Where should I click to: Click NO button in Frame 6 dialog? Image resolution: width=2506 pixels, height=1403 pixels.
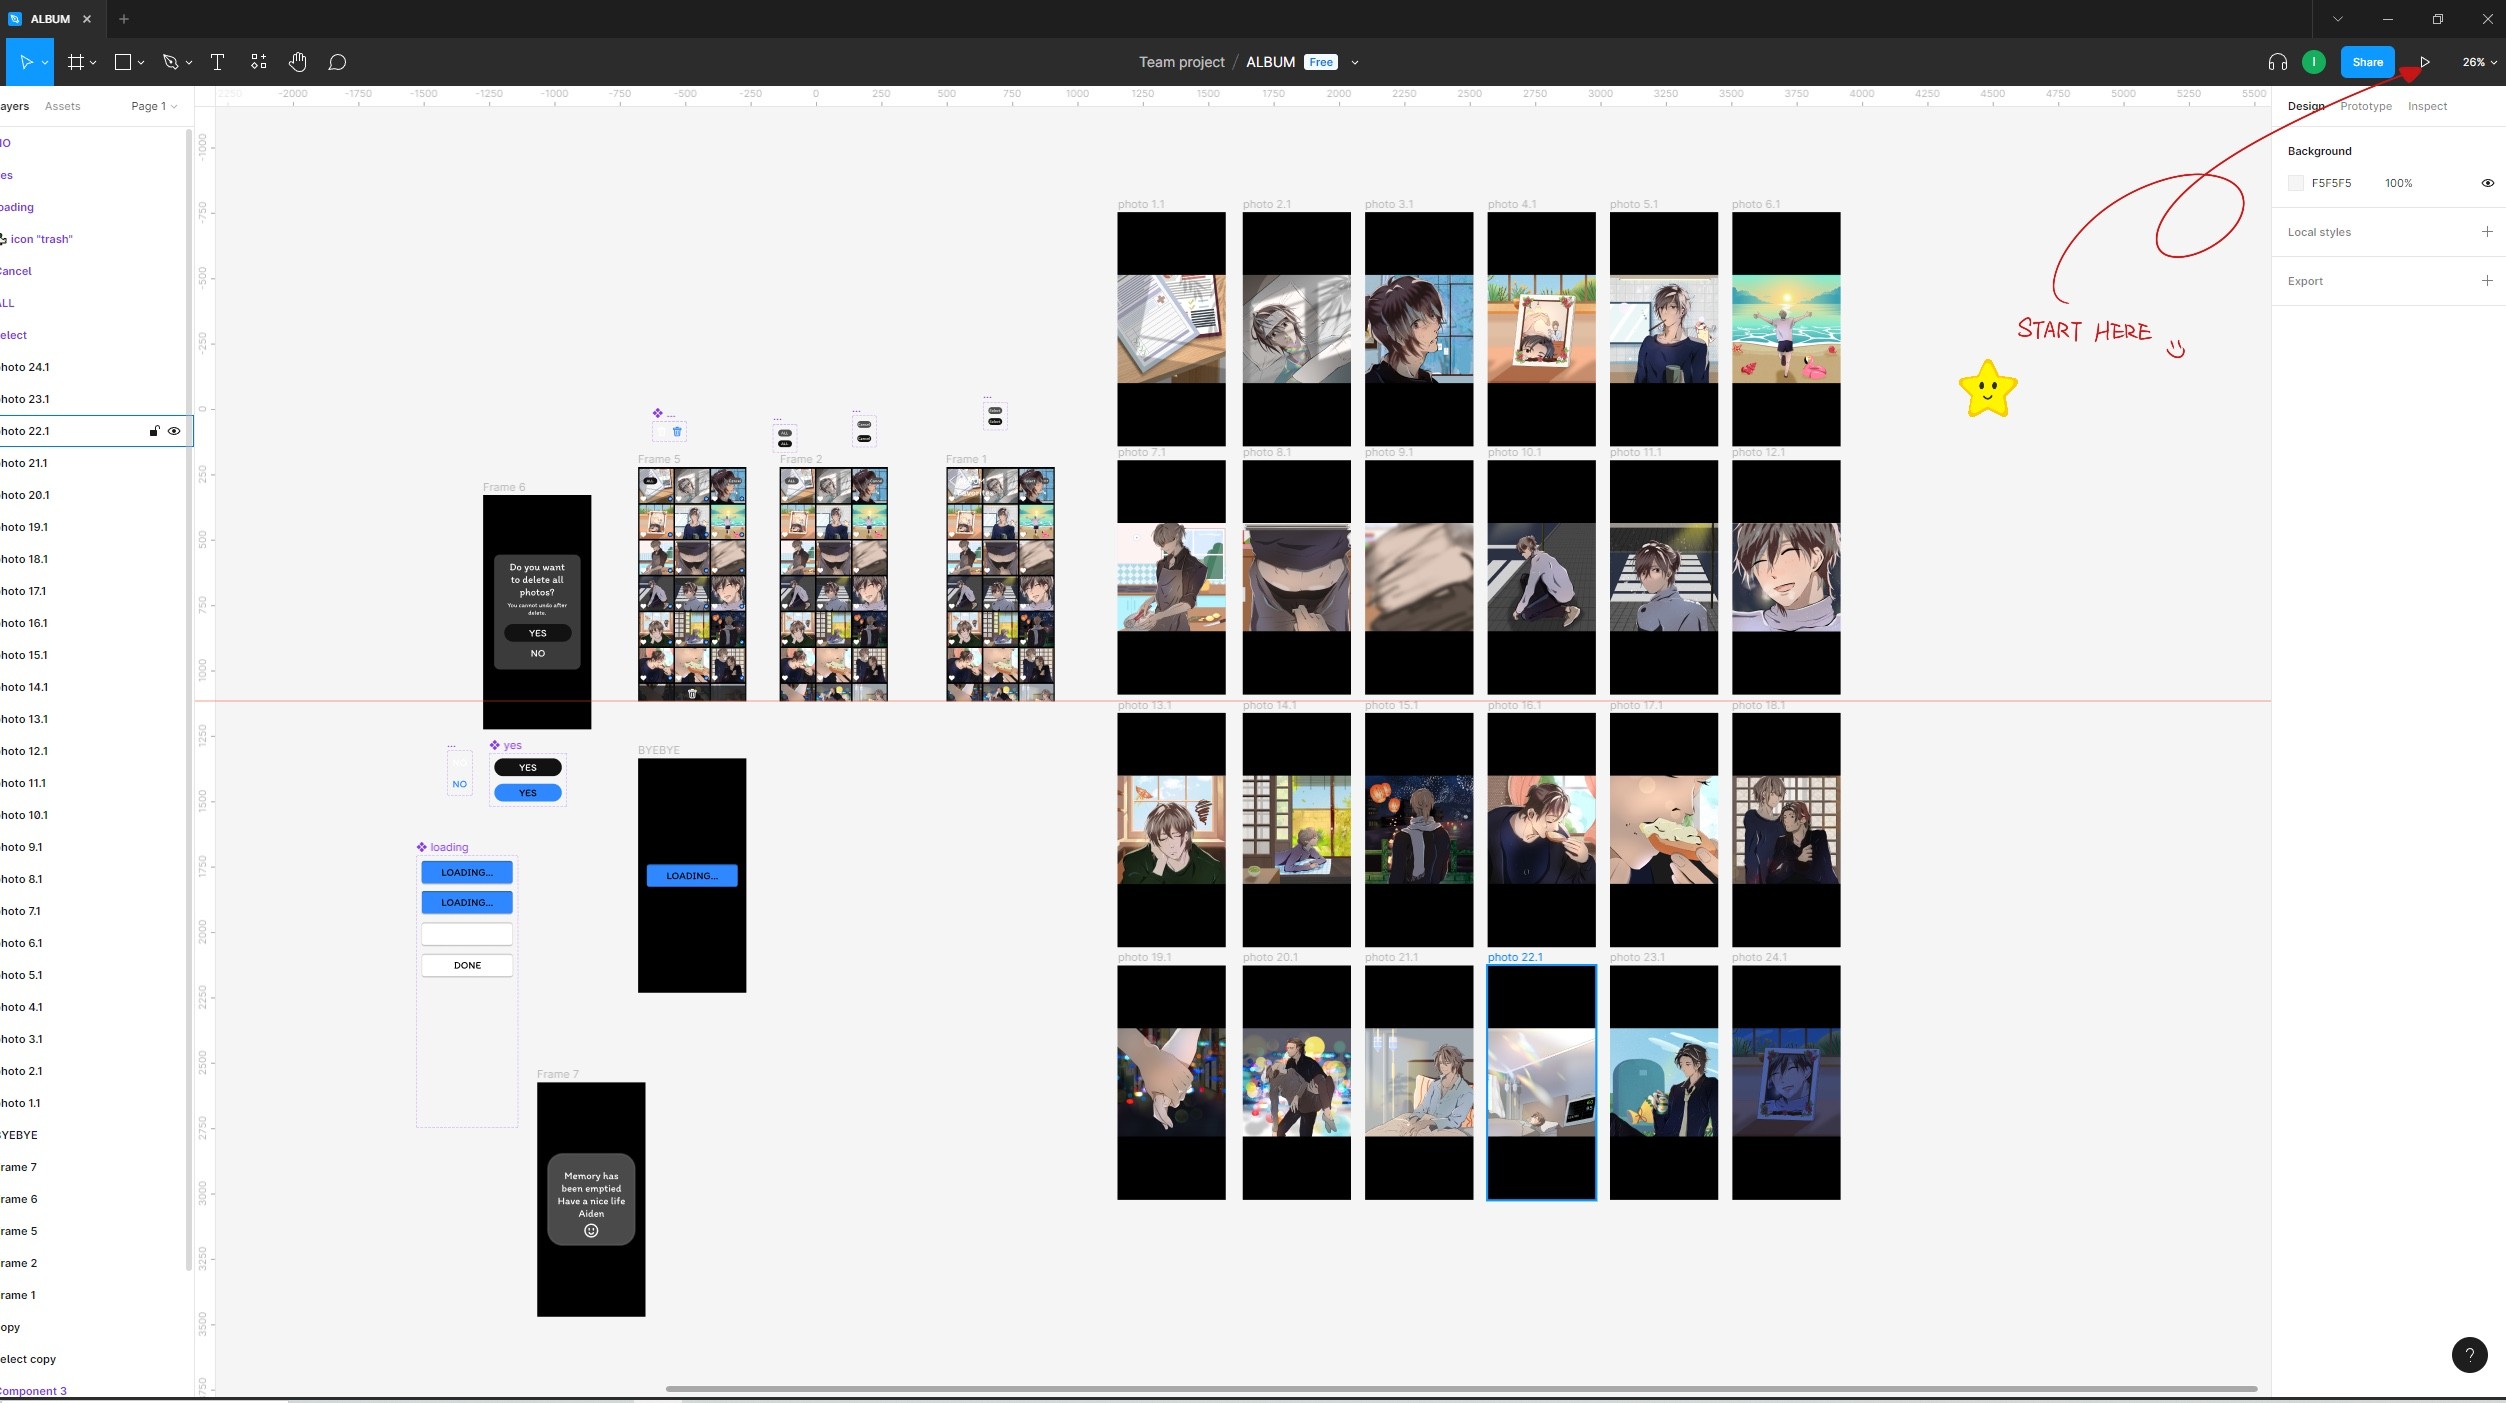click(537, 654)
